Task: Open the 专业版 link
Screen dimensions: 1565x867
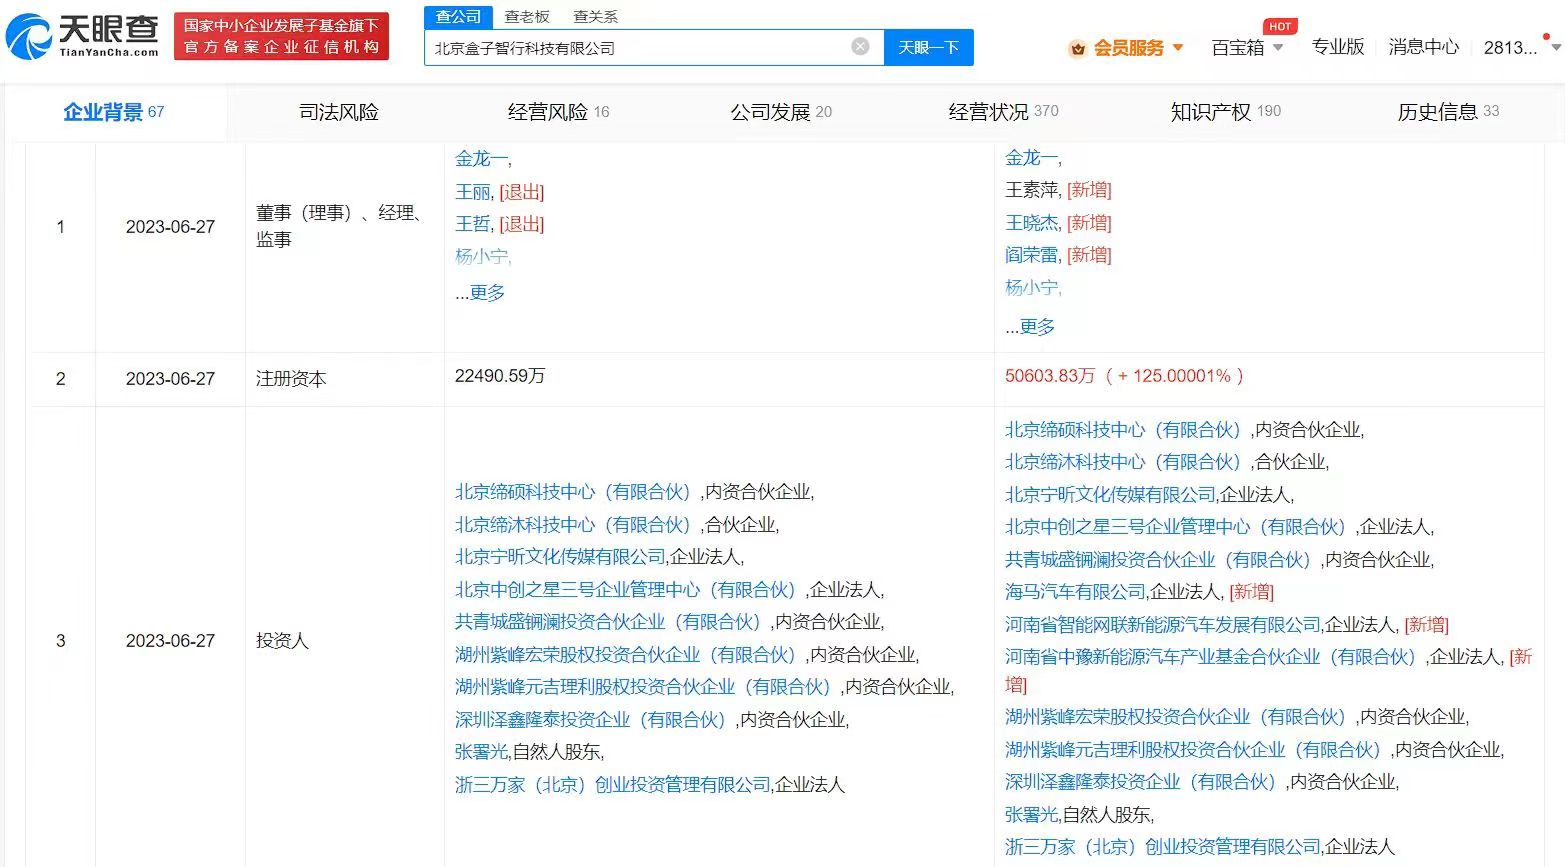Action: 1337,47
